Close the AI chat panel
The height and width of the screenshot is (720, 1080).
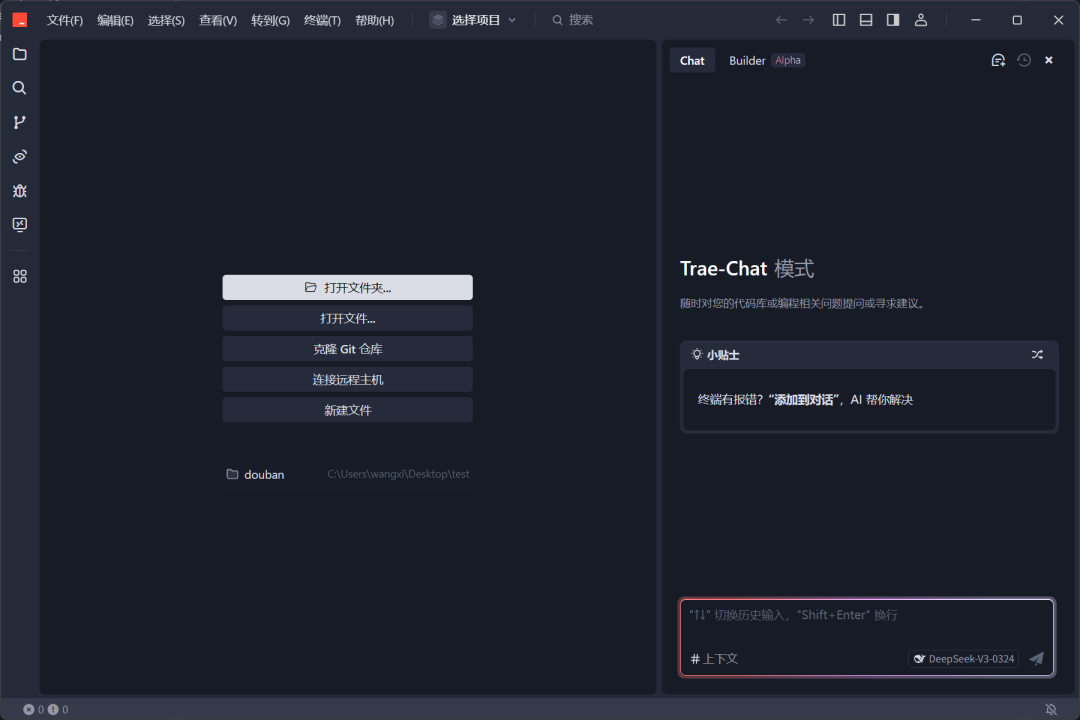(1049, 61)
